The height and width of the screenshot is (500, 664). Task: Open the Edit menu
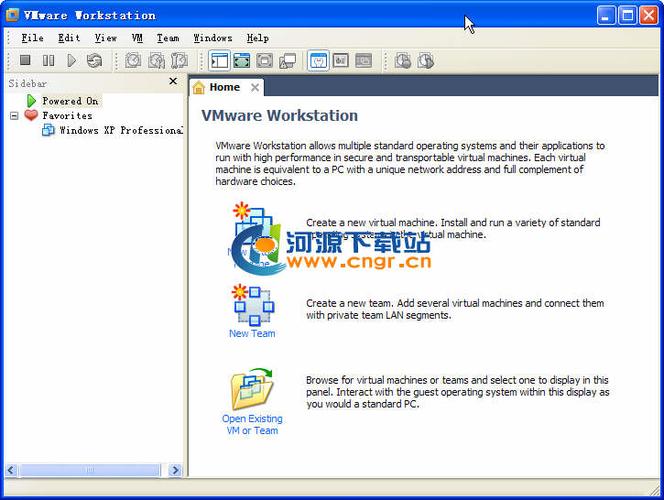point(69,38)
